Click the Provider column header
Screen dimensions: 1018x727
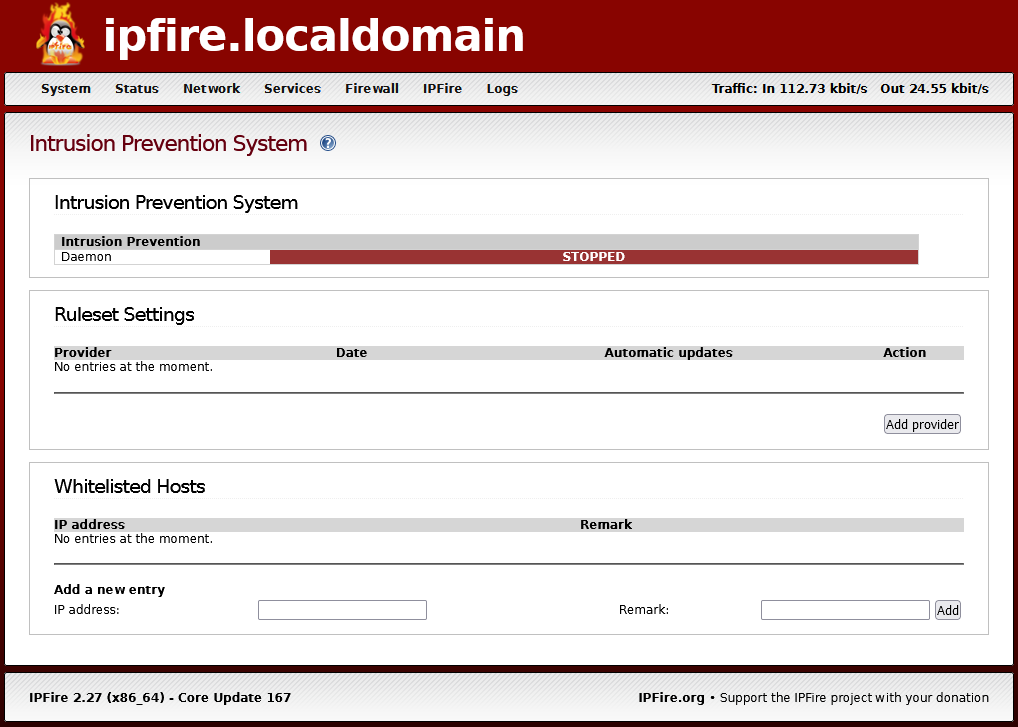tap(83, 353)
